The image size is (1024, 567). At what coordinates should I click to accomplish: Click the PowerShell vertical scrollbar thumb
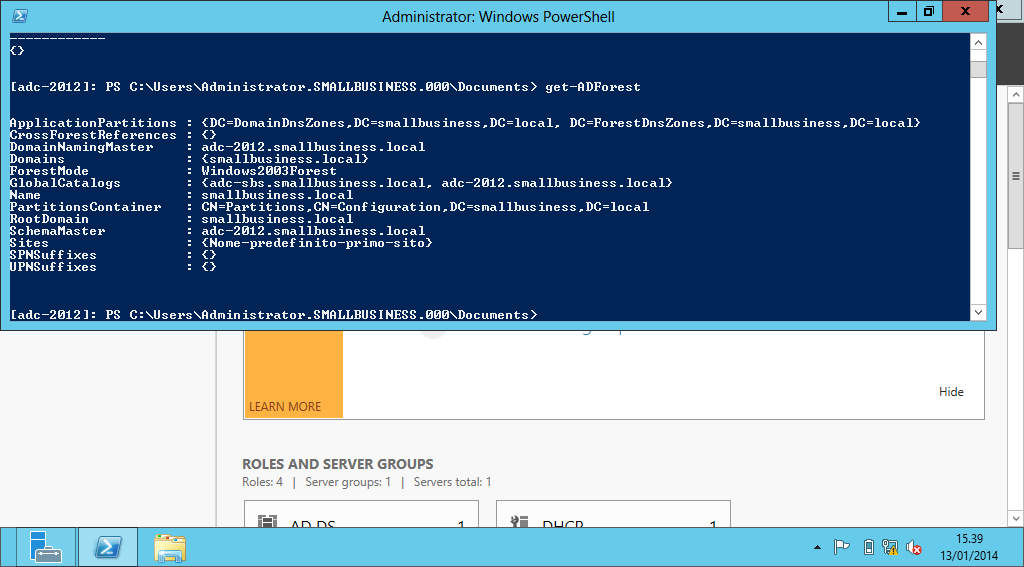pyautogui.click(x=978, y=69)
